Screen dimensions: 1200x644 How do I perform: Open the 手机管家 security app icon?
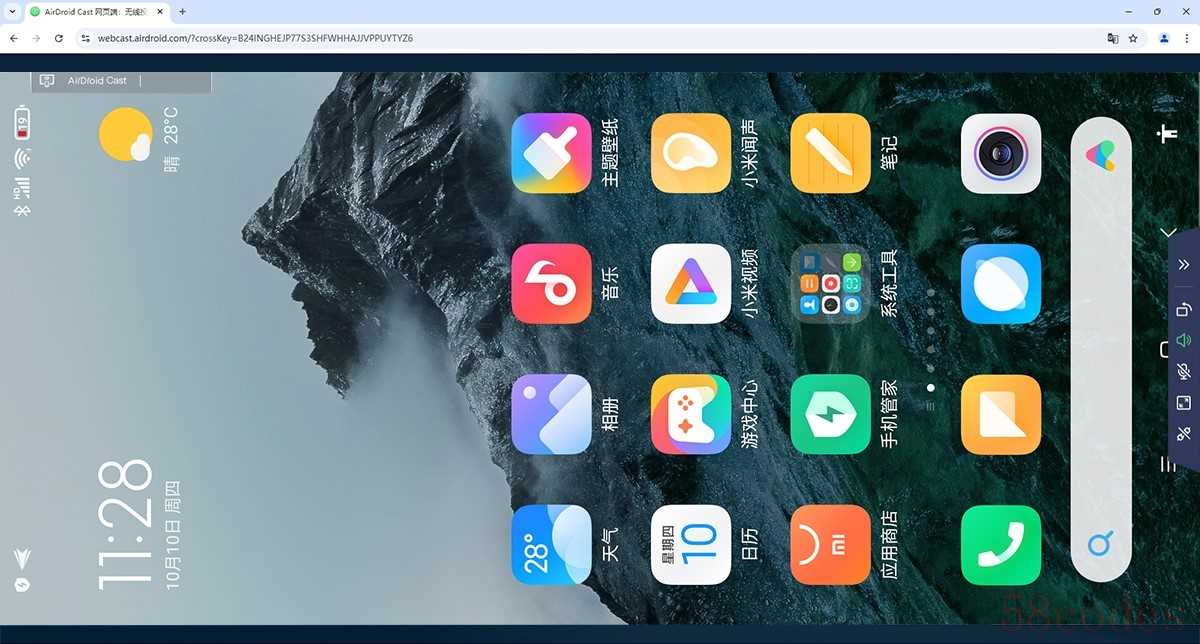click(x=831, y=414)
